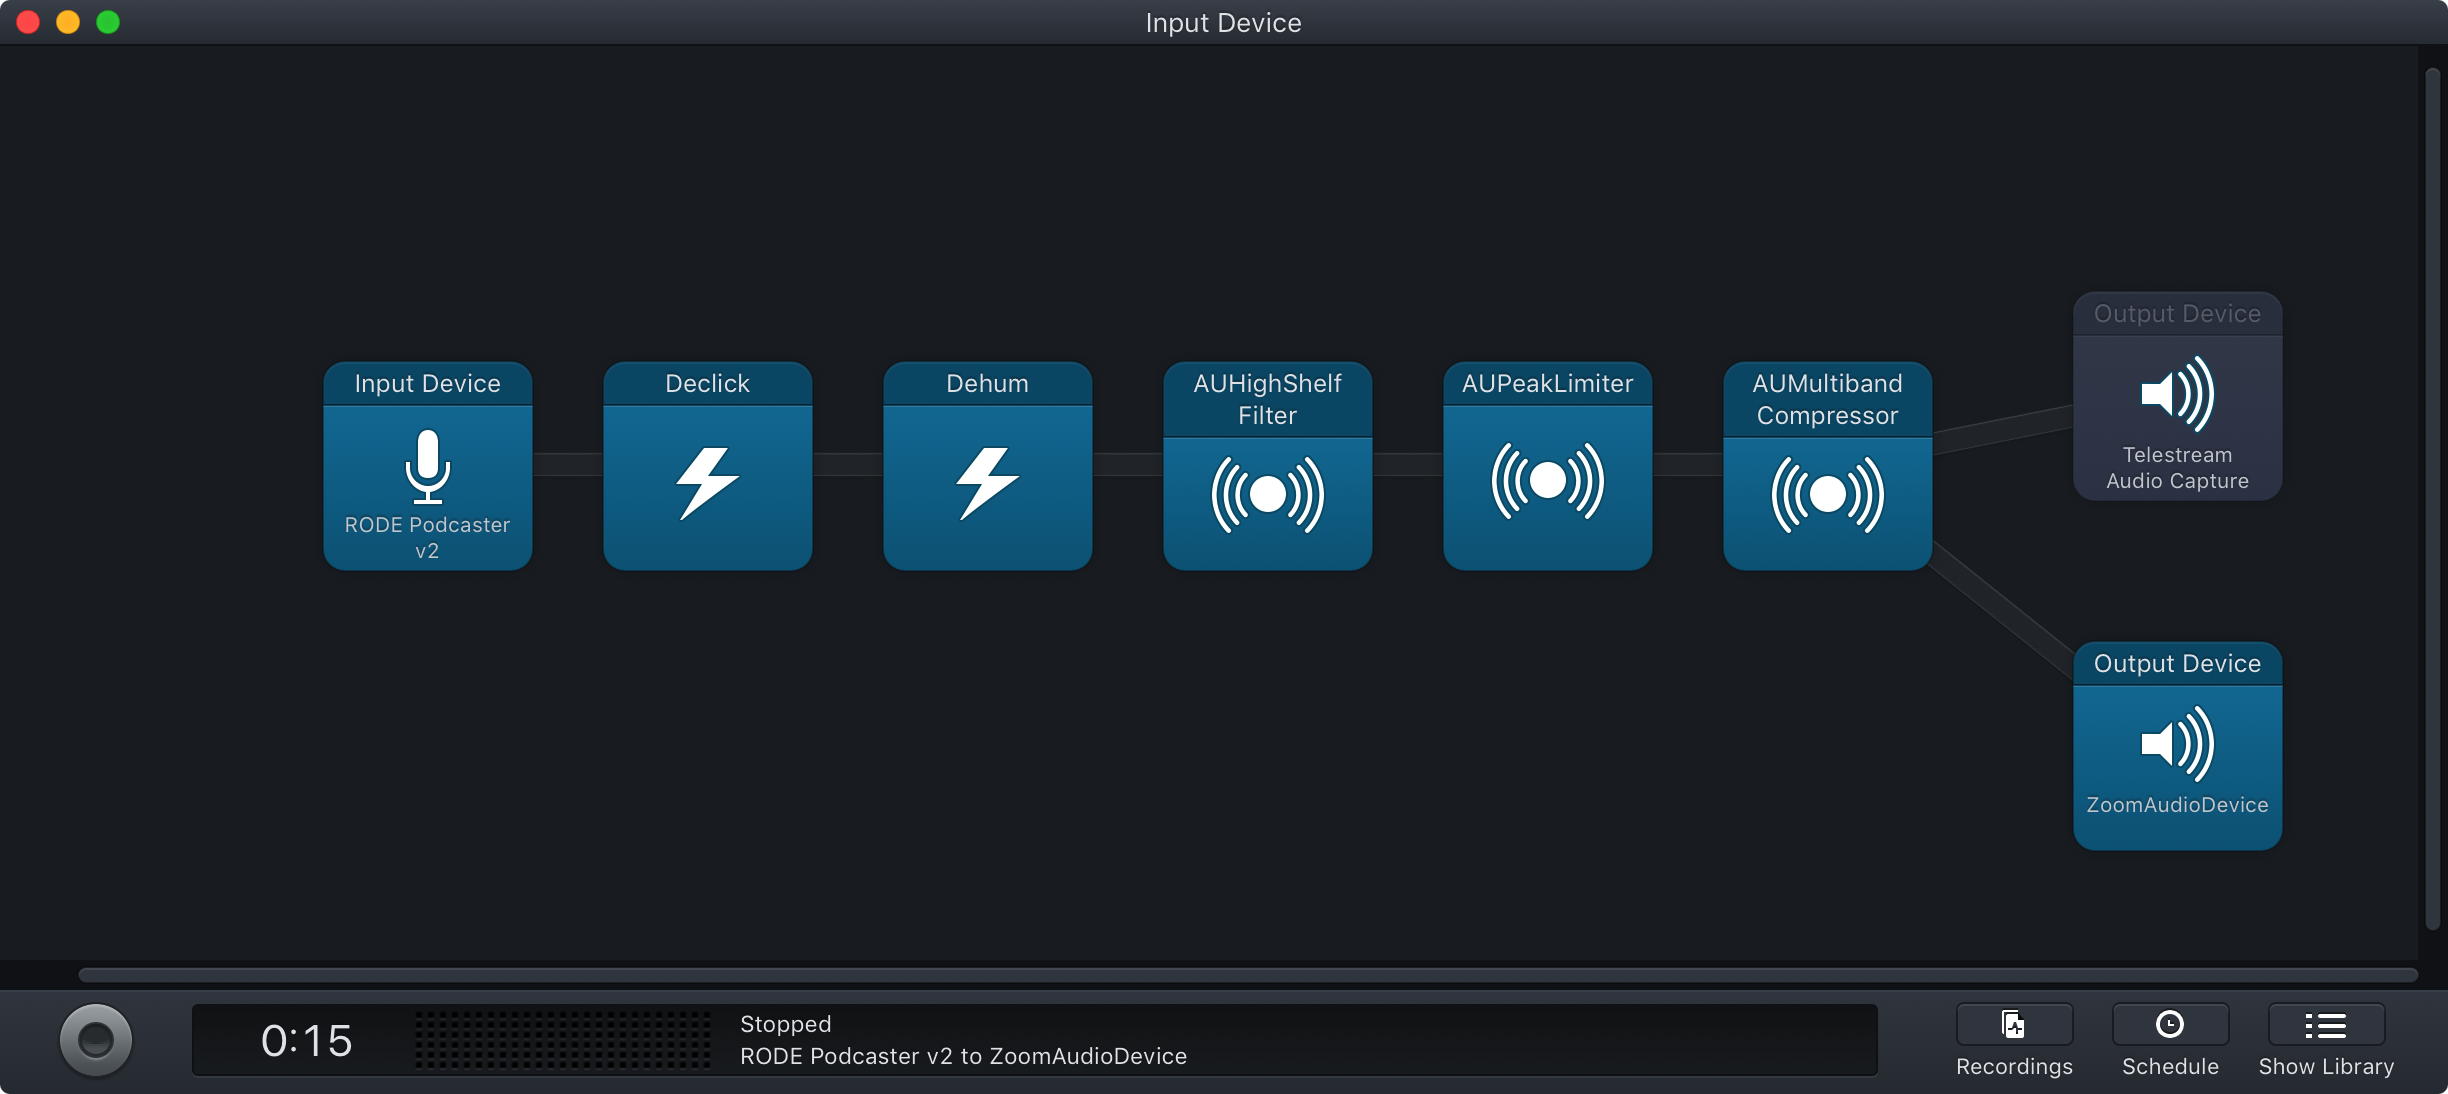Click the AUPeakLimiter block title
This screenshot has width=2448, height=1094.
click(x=1547, y=384)
